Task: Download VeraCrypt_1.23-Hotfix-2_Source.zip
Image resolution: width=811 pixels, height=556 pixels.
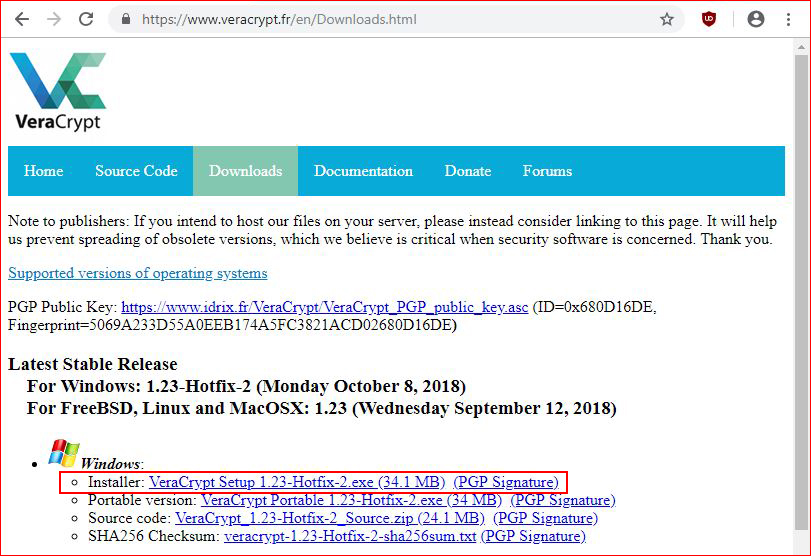Action: (x=329, y=518)
